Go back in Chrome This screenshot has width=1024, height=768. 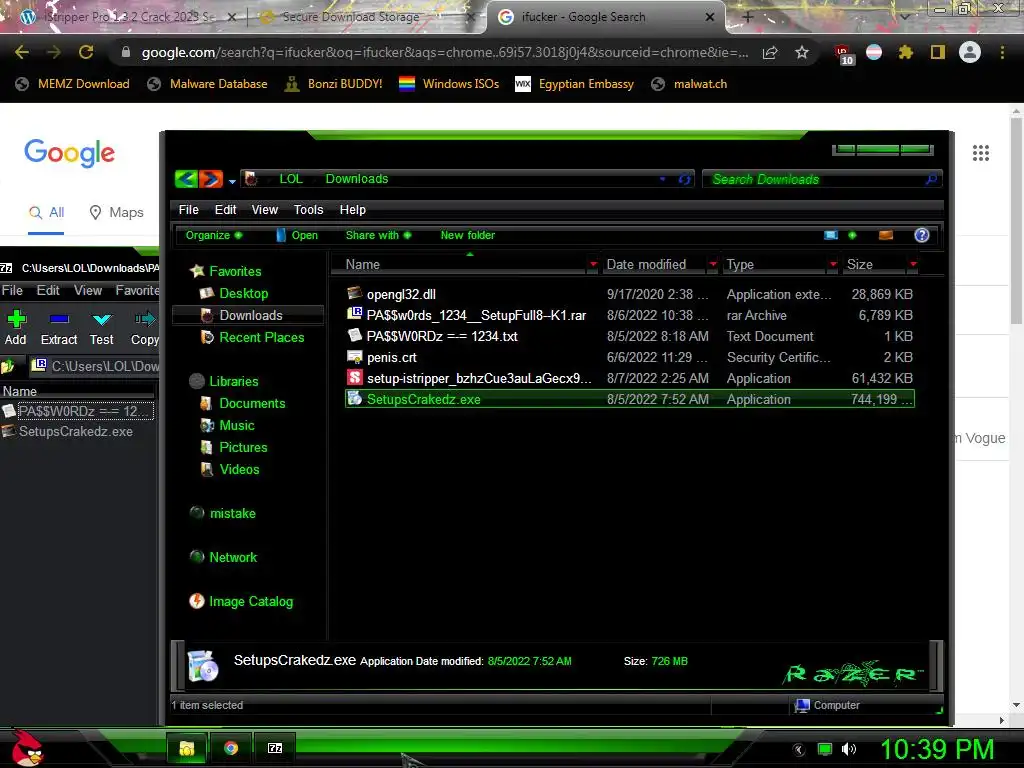click(x=22, y=52)
